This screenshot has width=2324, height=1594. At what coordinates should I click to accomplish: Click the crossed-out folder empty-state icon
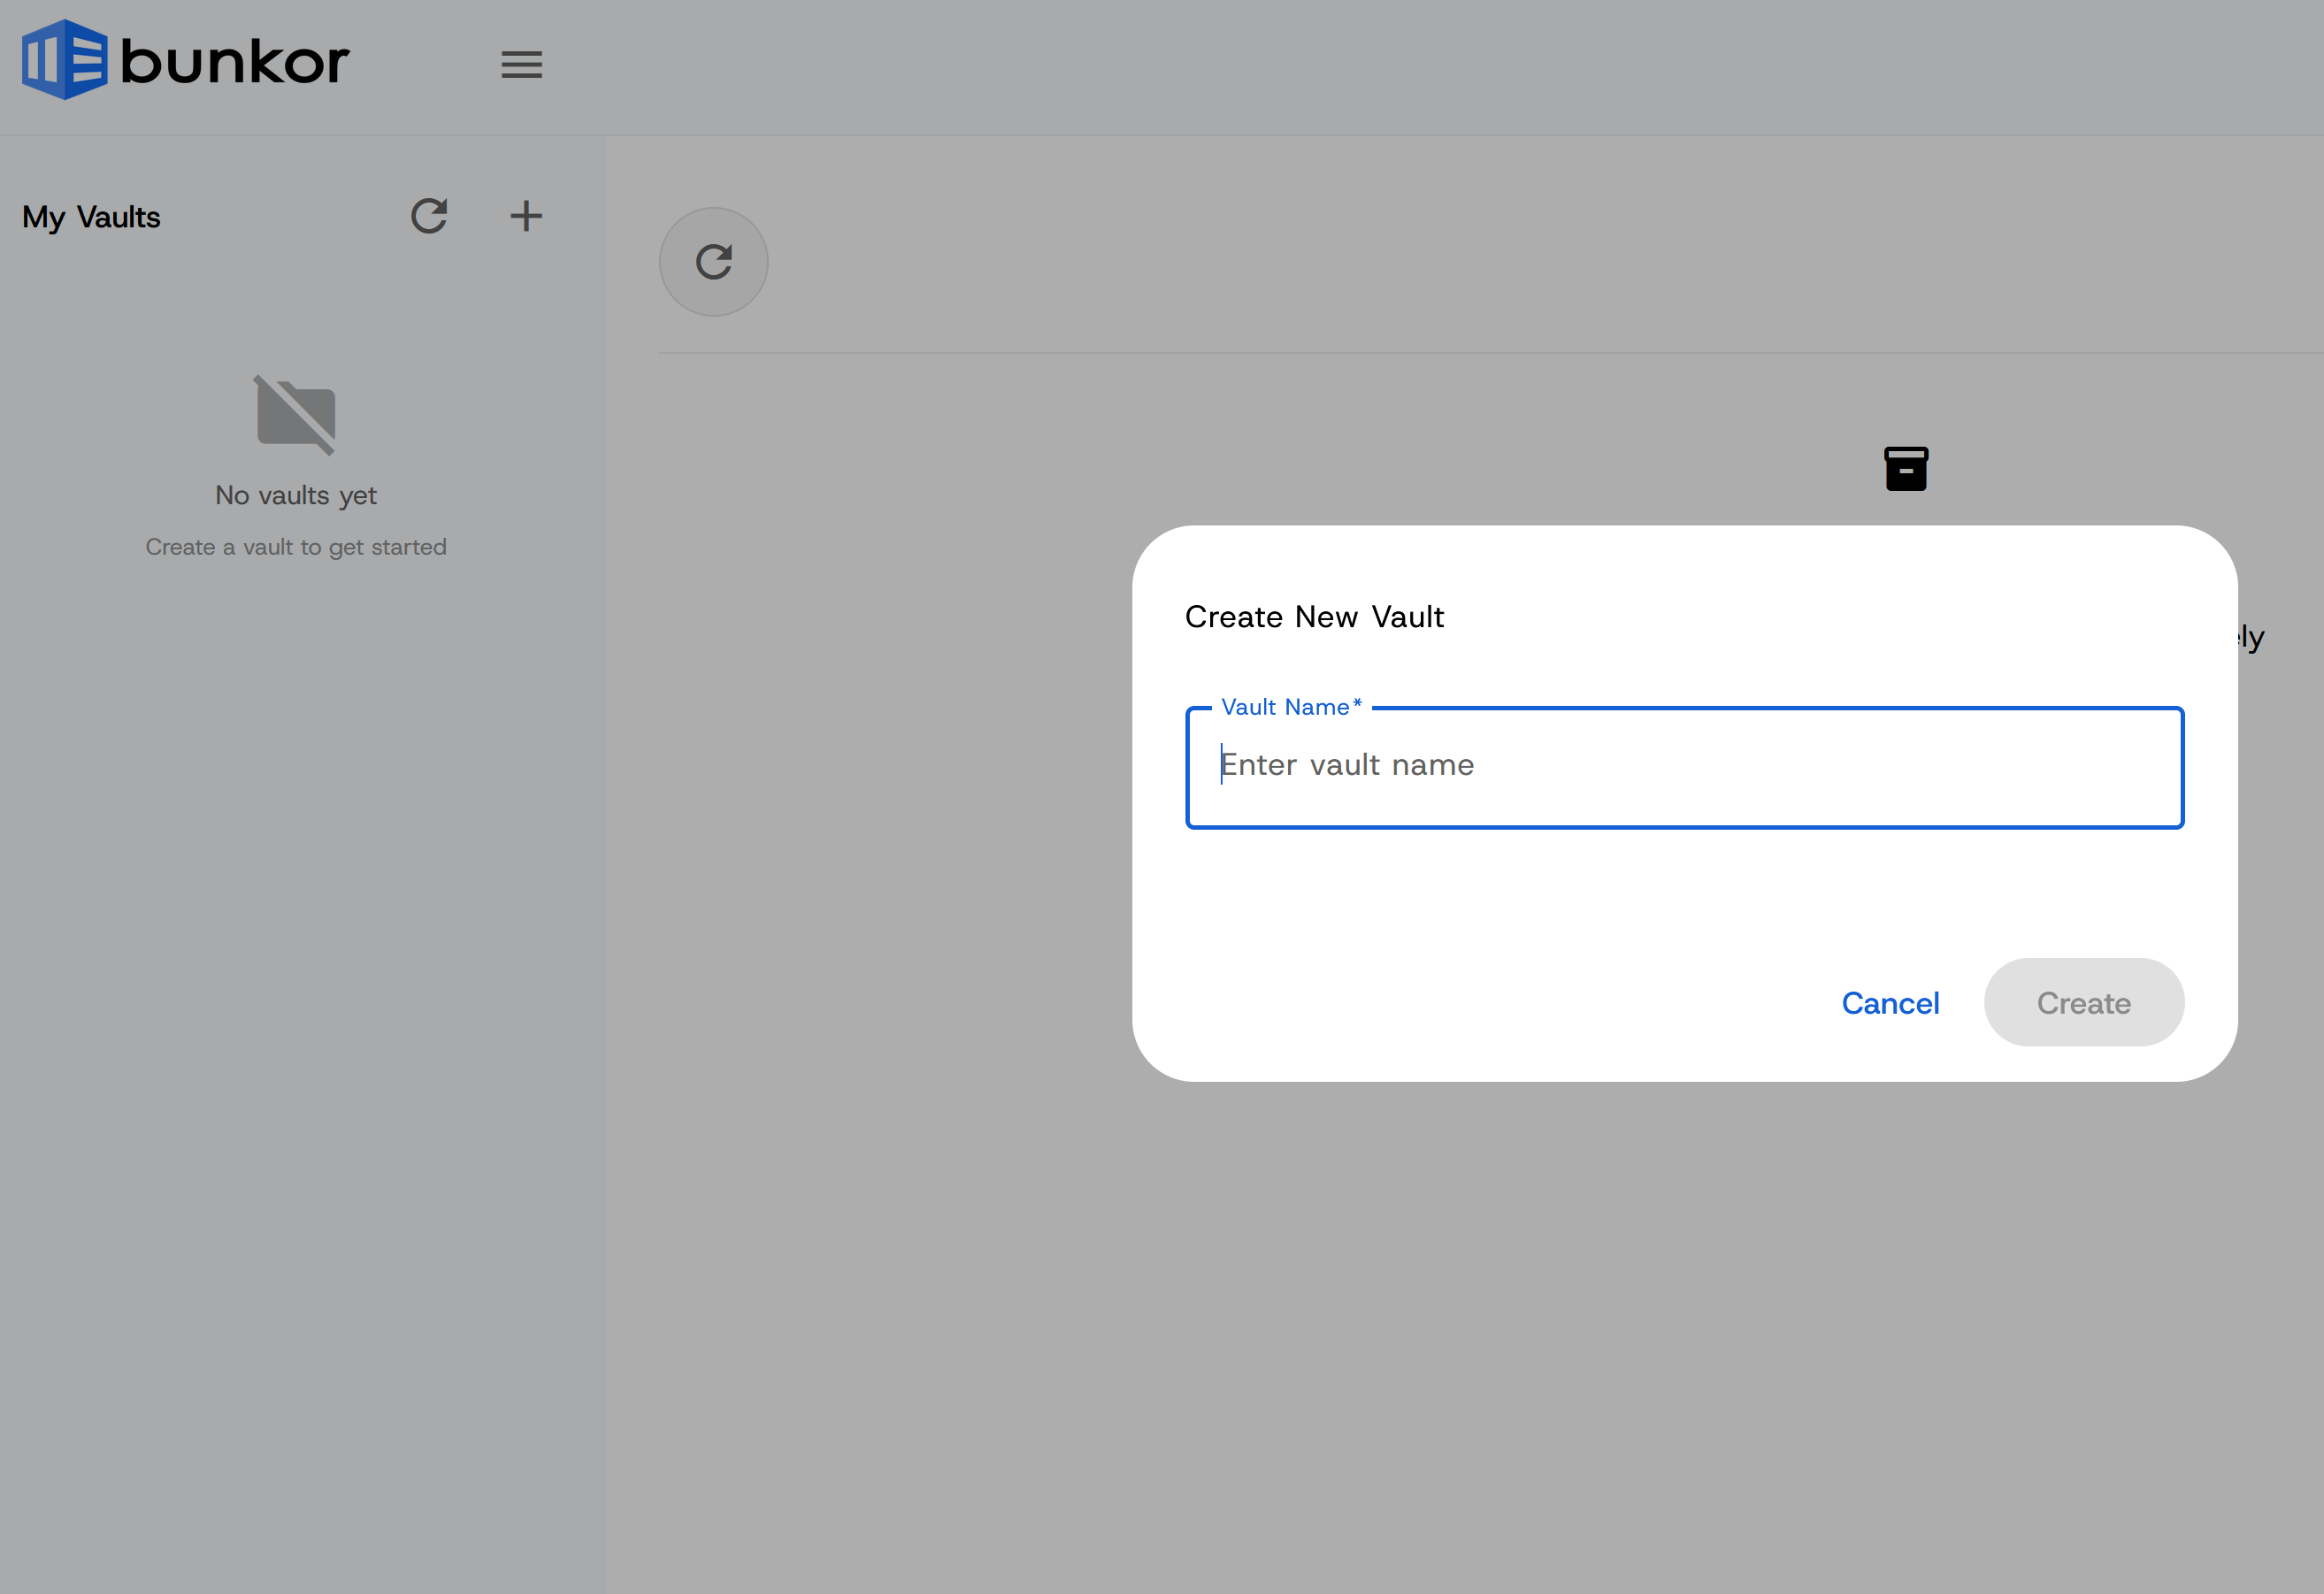click(296, 415)
